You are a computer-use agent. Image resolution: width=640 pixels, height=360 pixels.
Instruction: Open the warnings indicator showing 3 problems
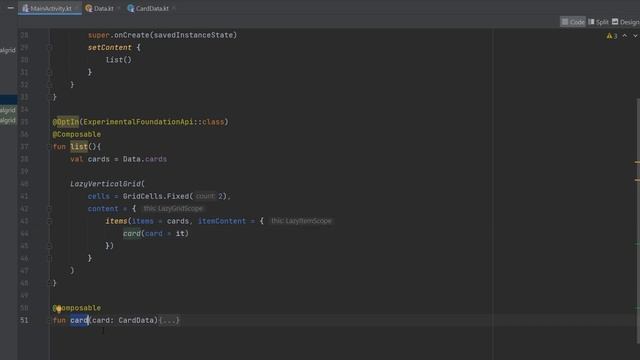pyautogui.click(x=612, y=36)
